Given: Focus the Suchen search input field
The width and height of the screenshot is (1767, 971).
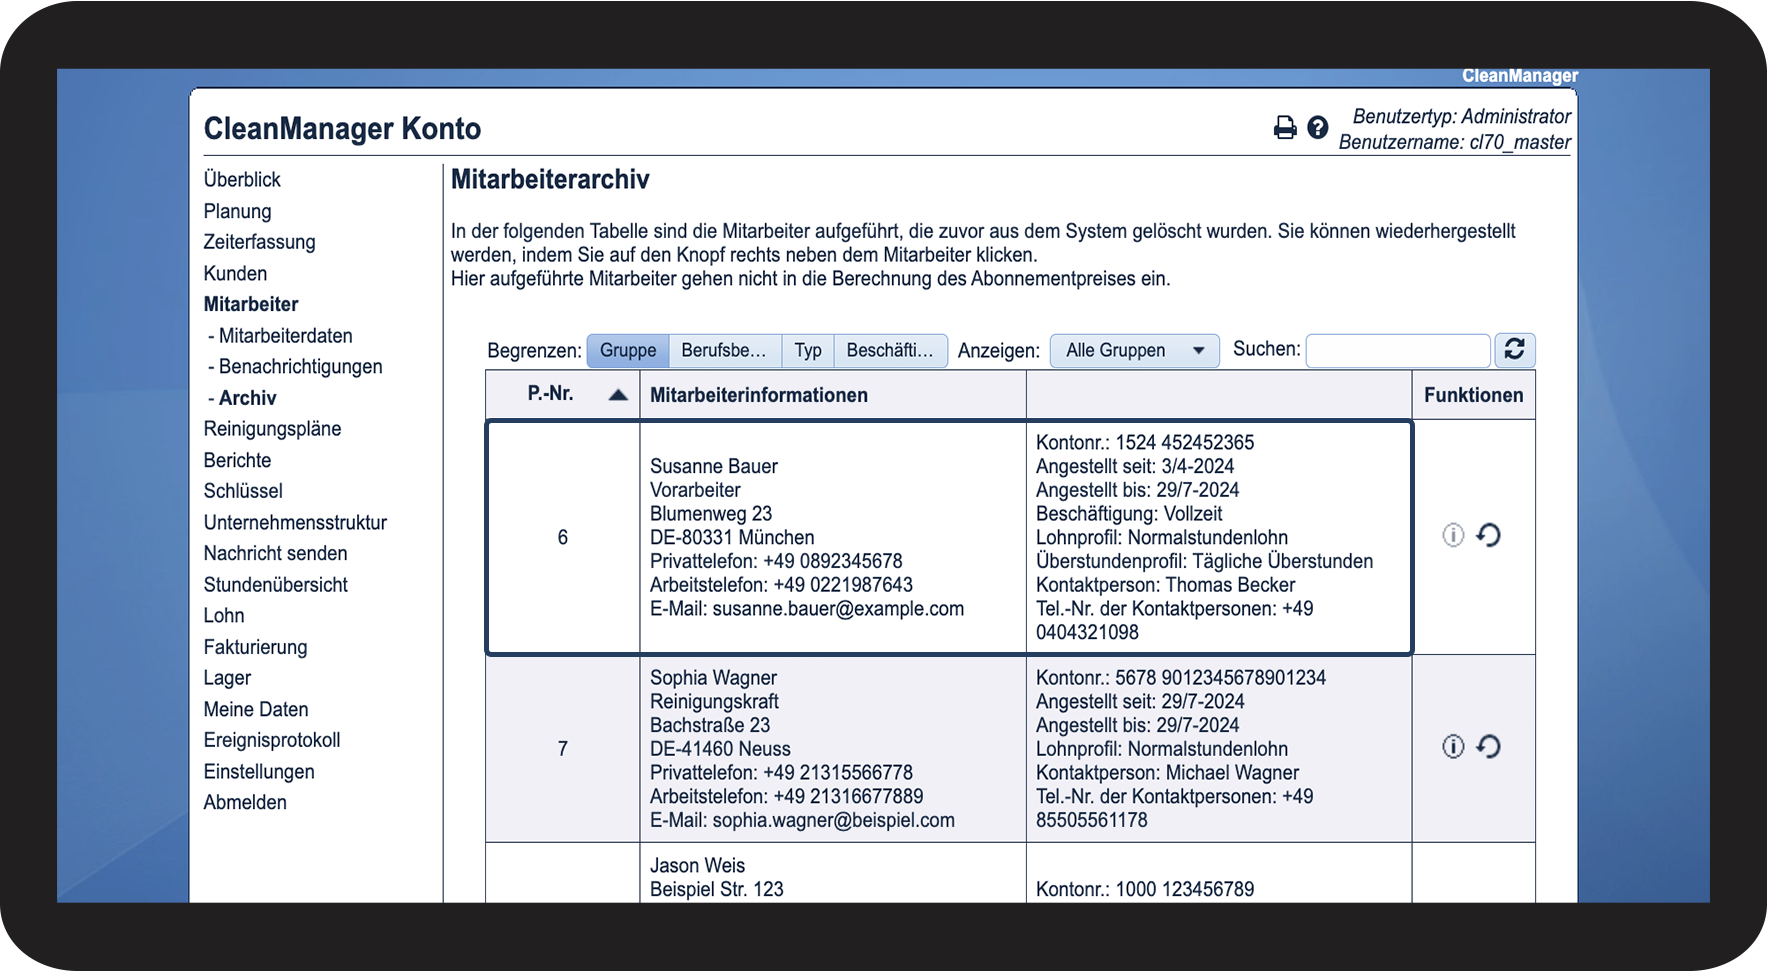Looking at the screenshot, I should (x=1397, y=351).
